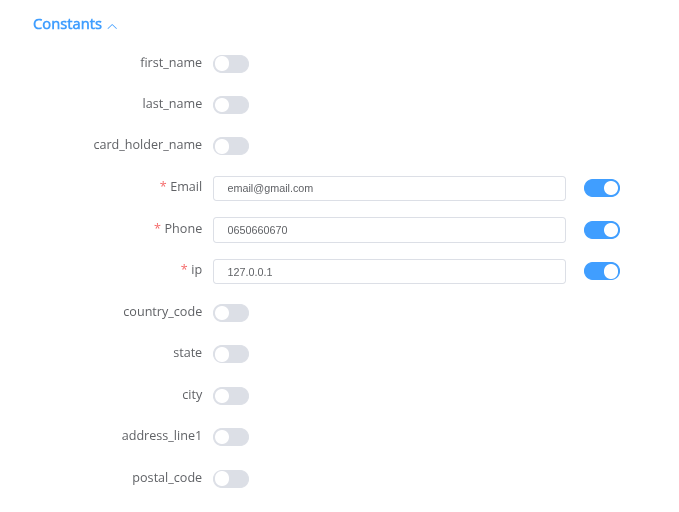Disable the Email toggle switch
Image resolution: width=679 pixels, height=512 pixels.
coord(601,188)
